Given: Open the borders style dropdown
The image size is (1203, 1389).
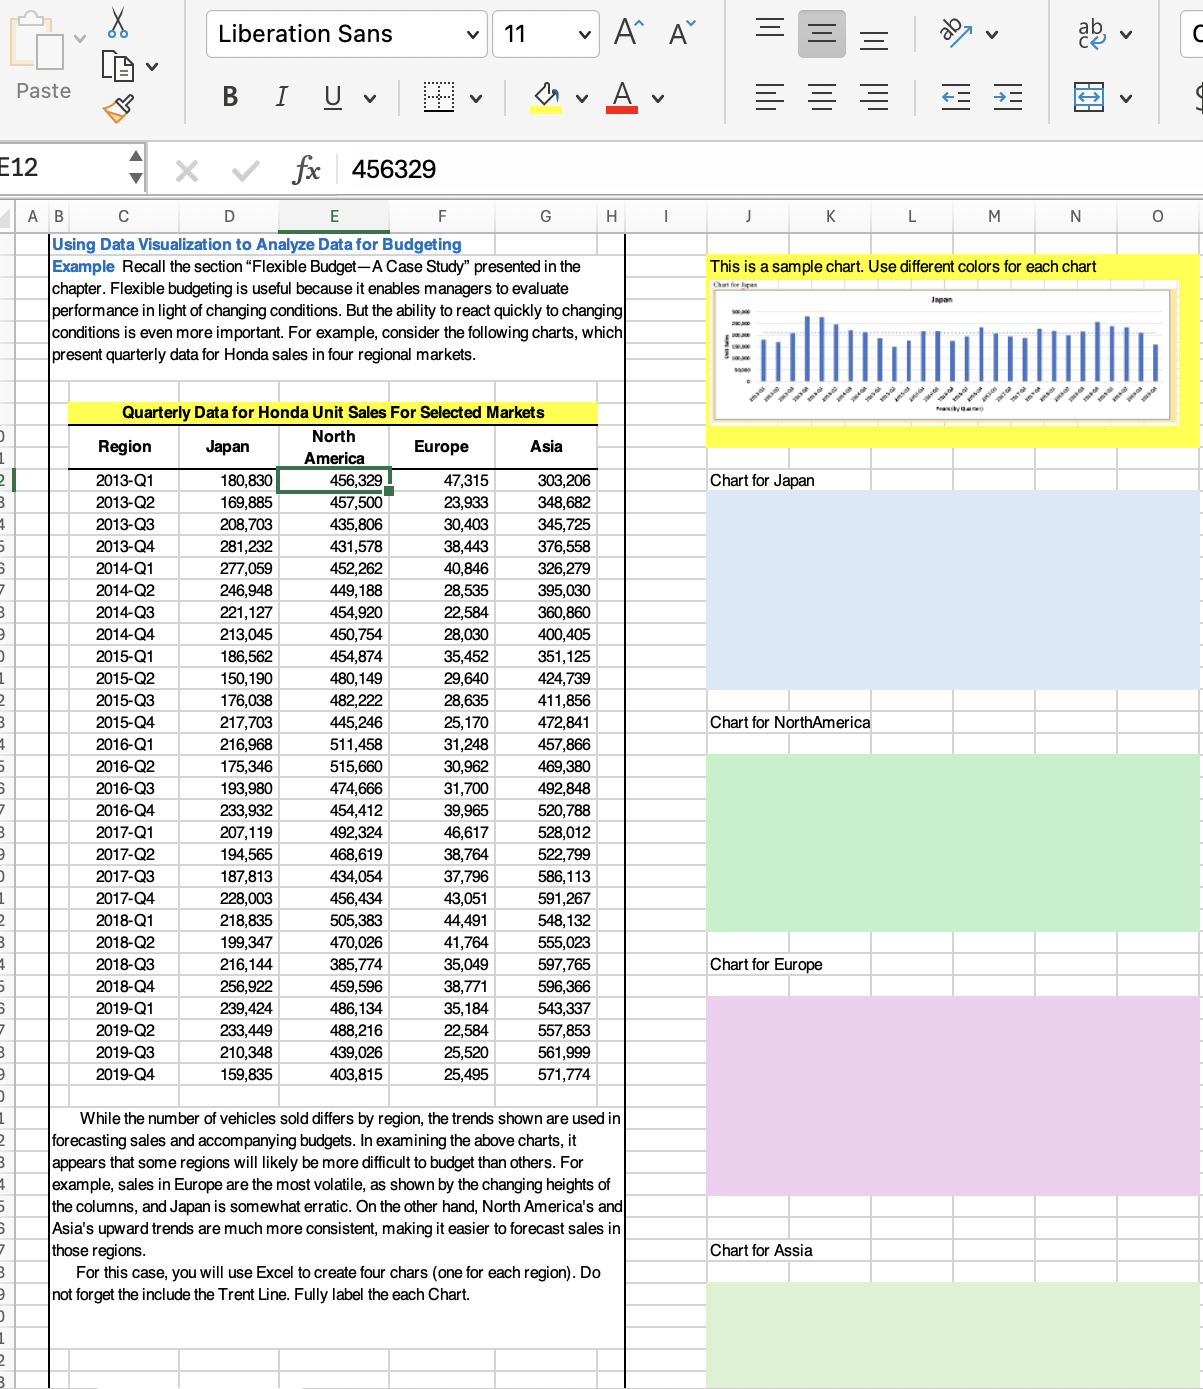Looking at the screenshot, I should point(477,97).
